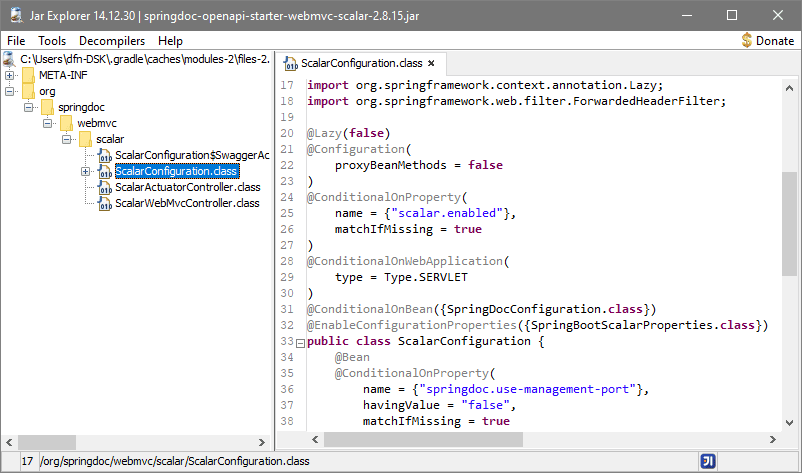
Task: Click the springdoc folder icon
Action: (48, 107)
